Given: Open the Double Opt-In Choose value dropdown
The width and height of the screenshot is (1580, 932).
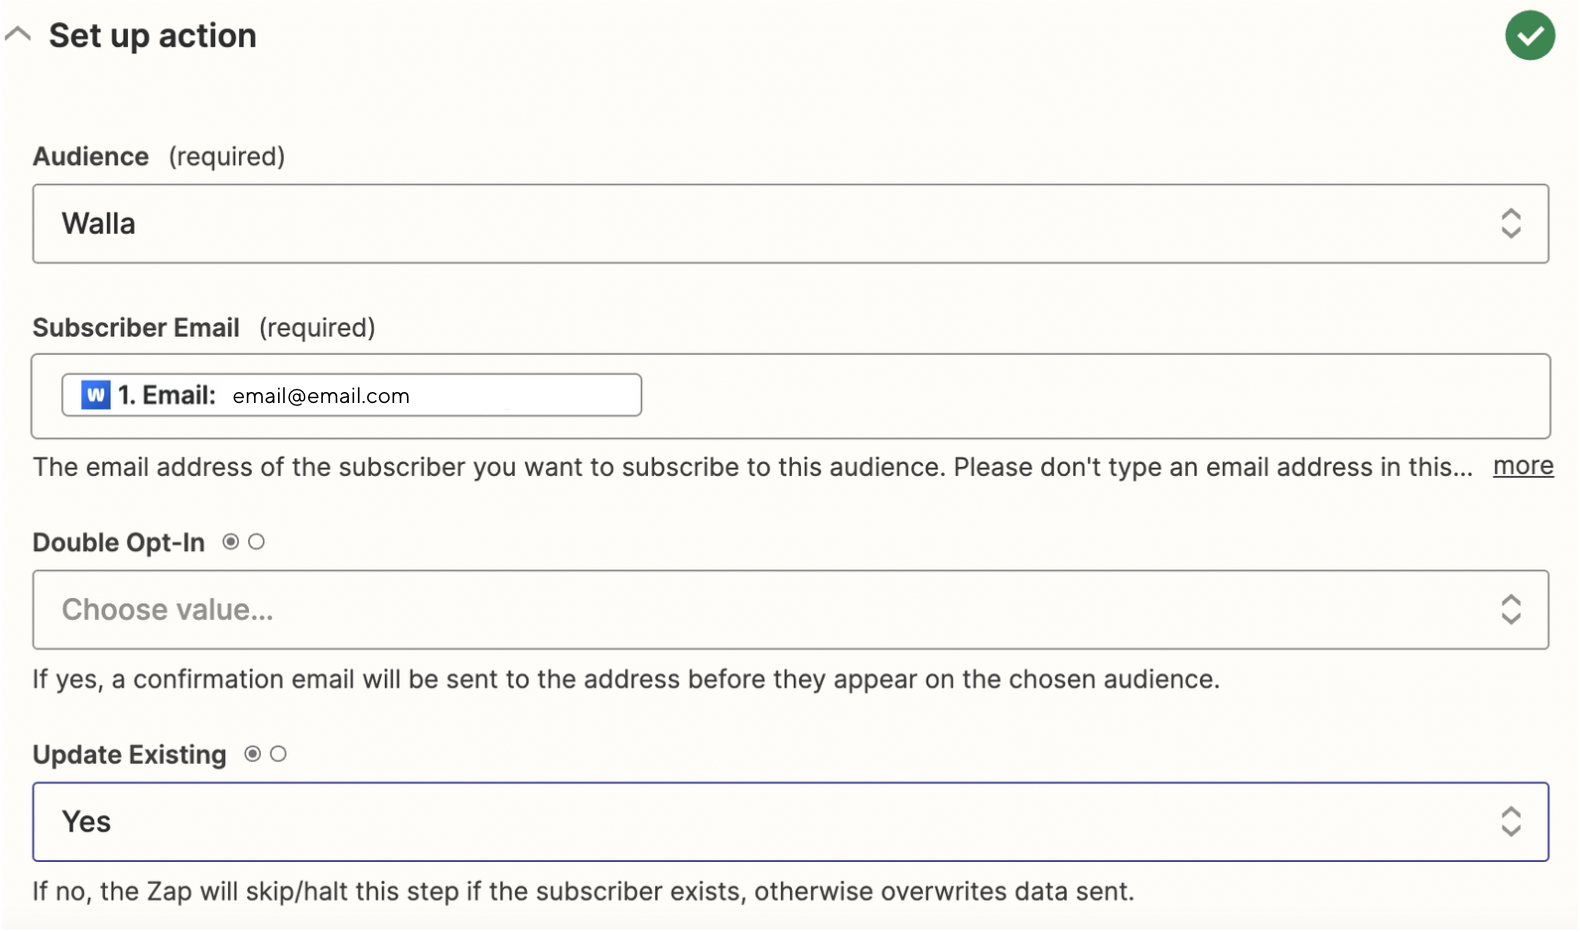Looking at the screenshot, I should click(x=760, y=610).
